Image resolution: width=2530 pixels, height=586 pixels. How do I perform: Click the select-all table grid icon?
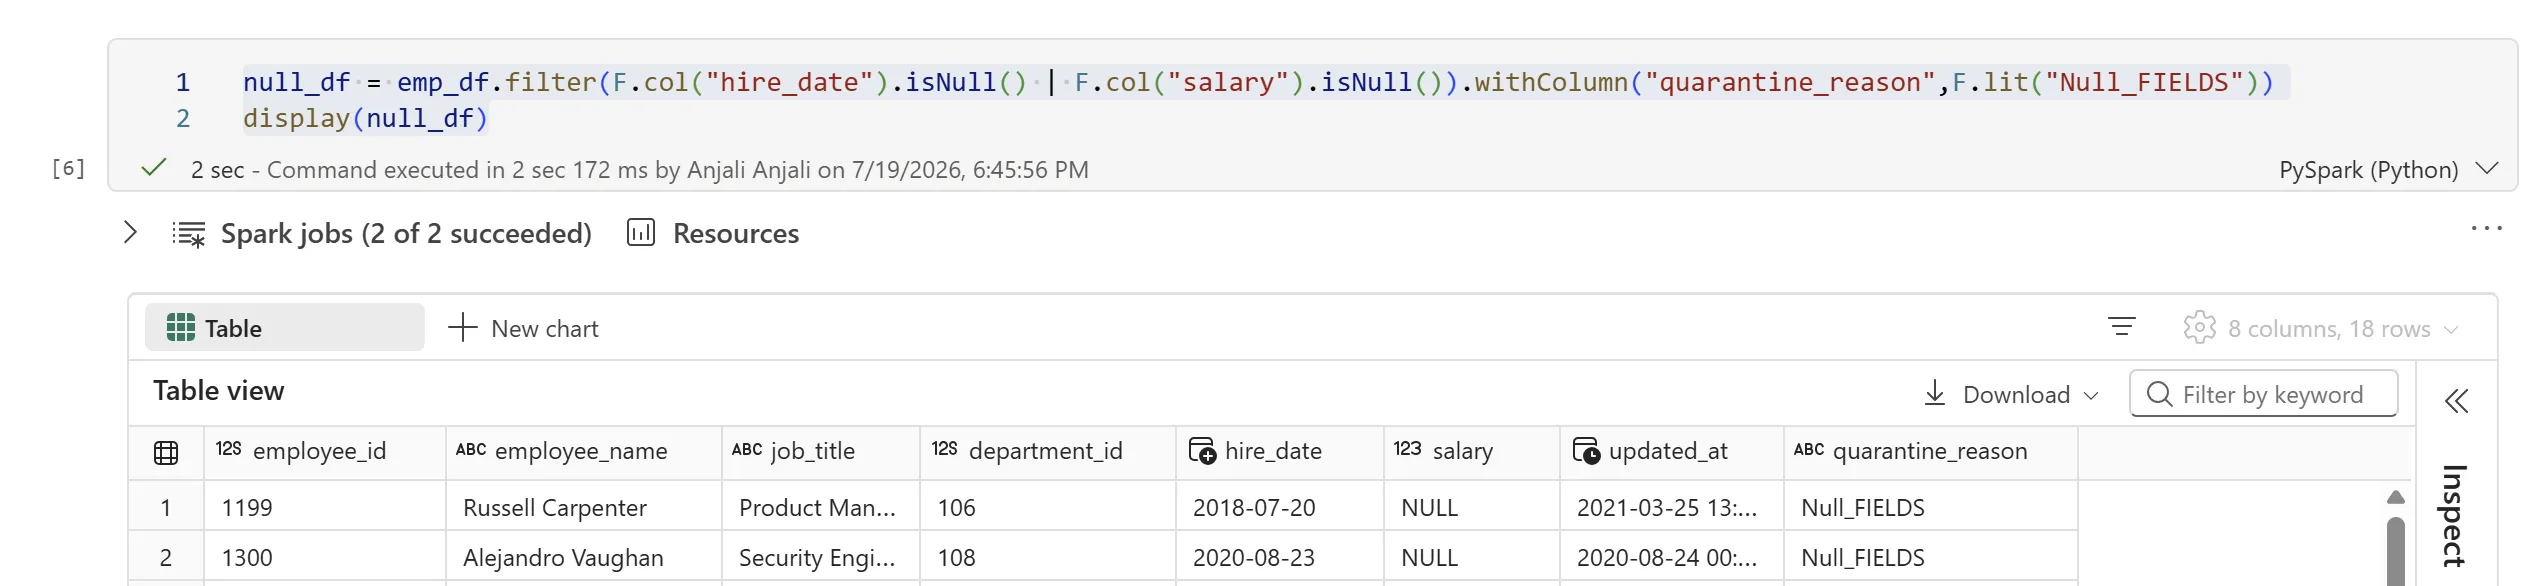coord(166,453)
